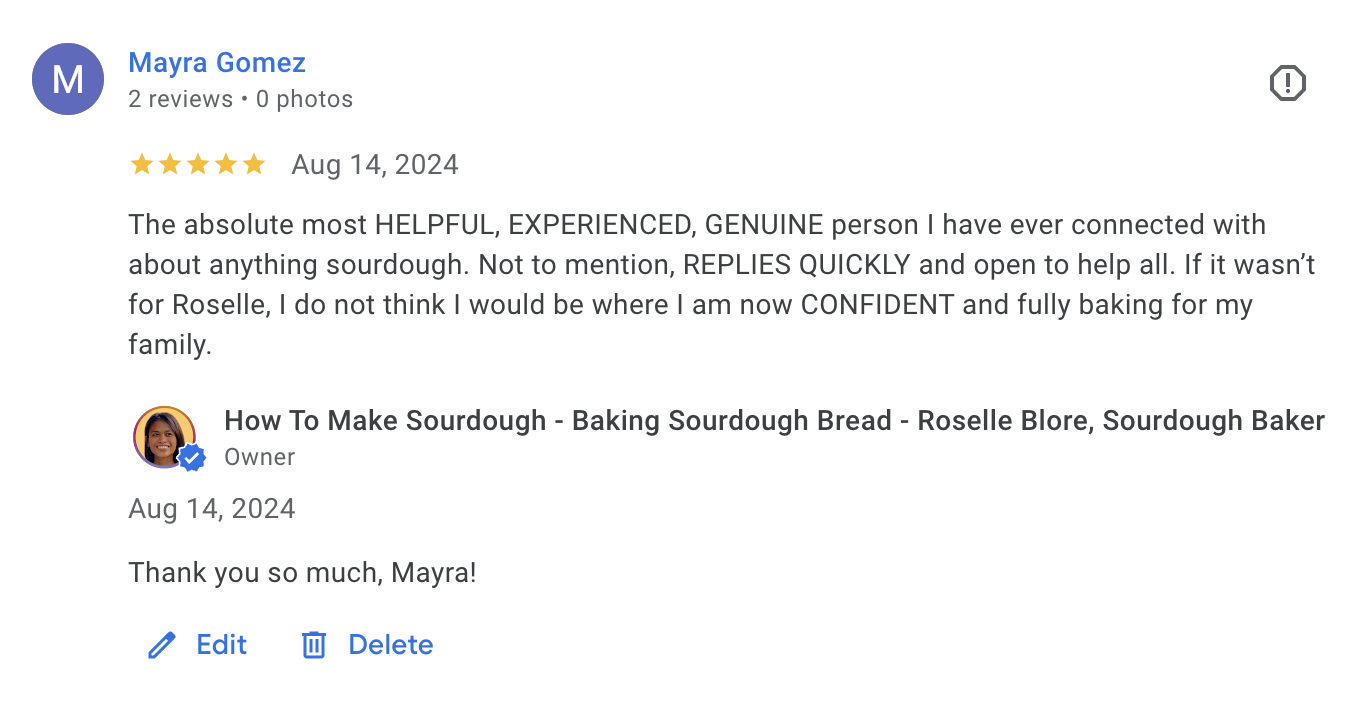Image resolution: width=1370 pixels, height=704 pixels.
Task: Click the "Owner" label under the business name
Action: (259, 457)
